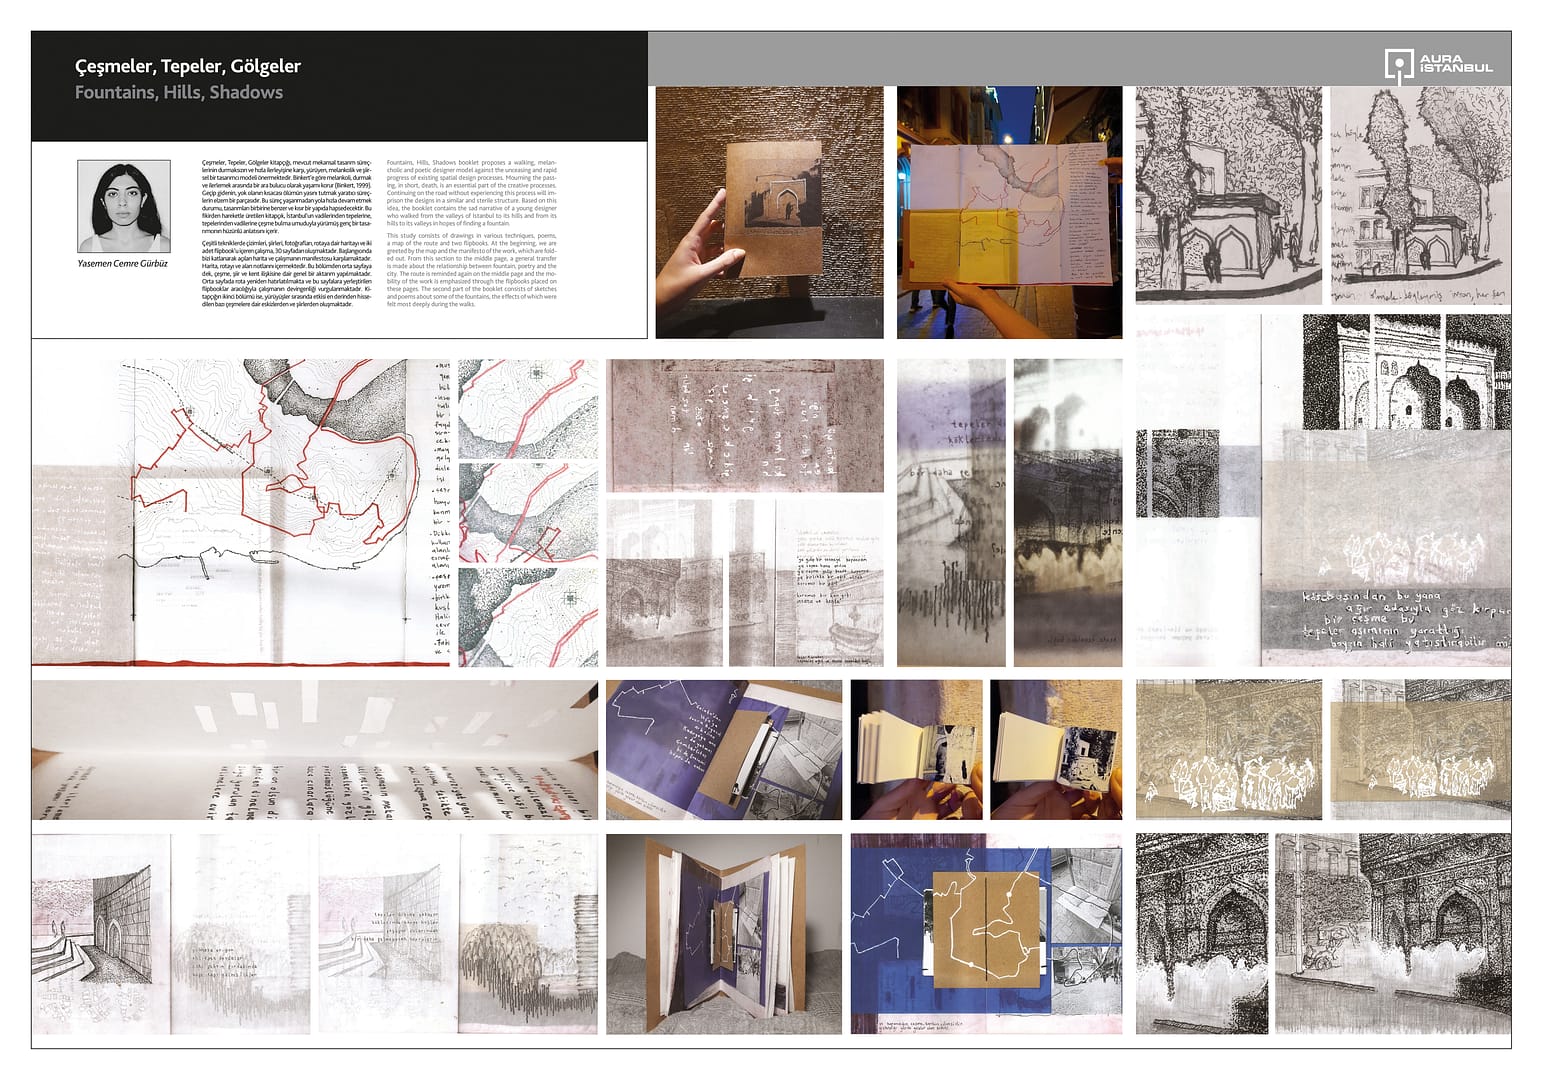Click the name Yasemen Cemre Gürbüz
This screenshot has height=1079, width=1542.
pyautogui.click(x=123, y=264)
